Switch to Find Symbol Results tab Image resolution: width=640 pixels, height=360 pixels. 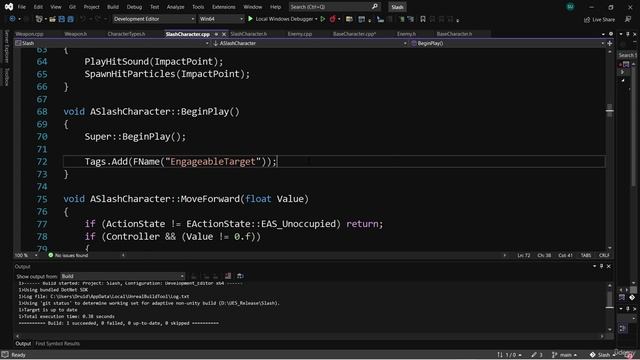(x=58, y=344)
